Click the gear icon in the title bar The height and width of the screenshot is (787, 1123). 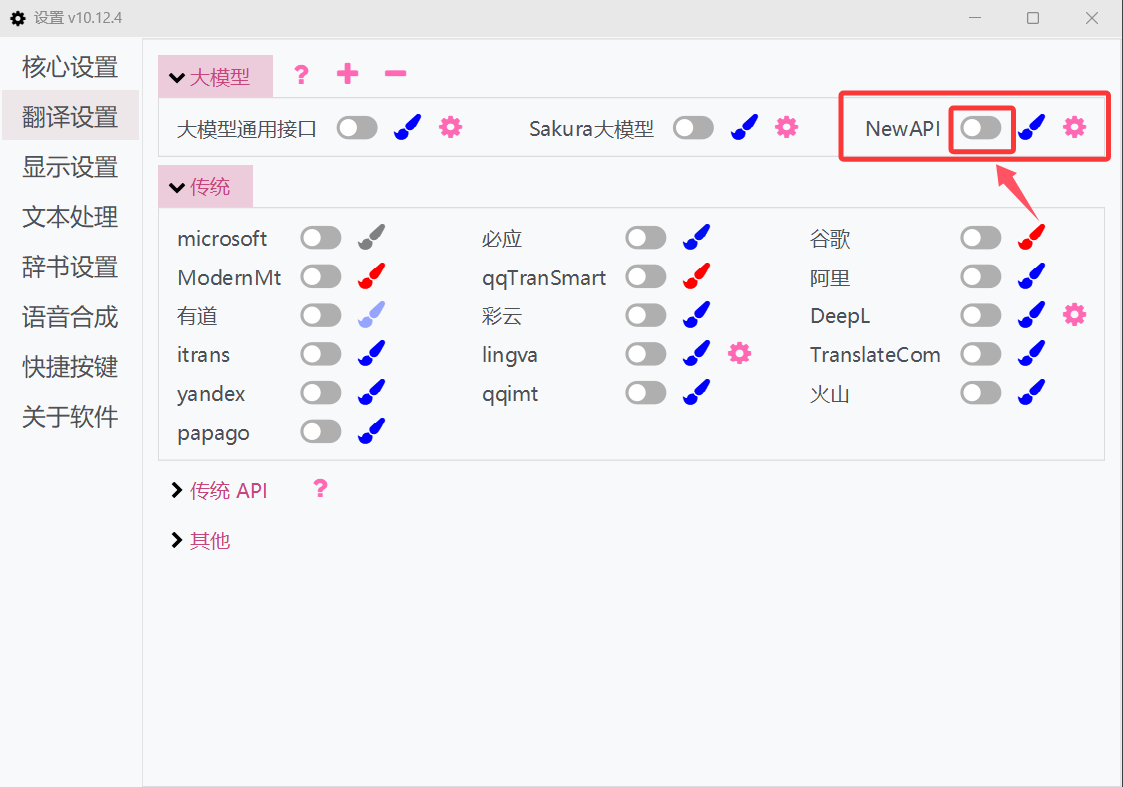pos(17,17)
